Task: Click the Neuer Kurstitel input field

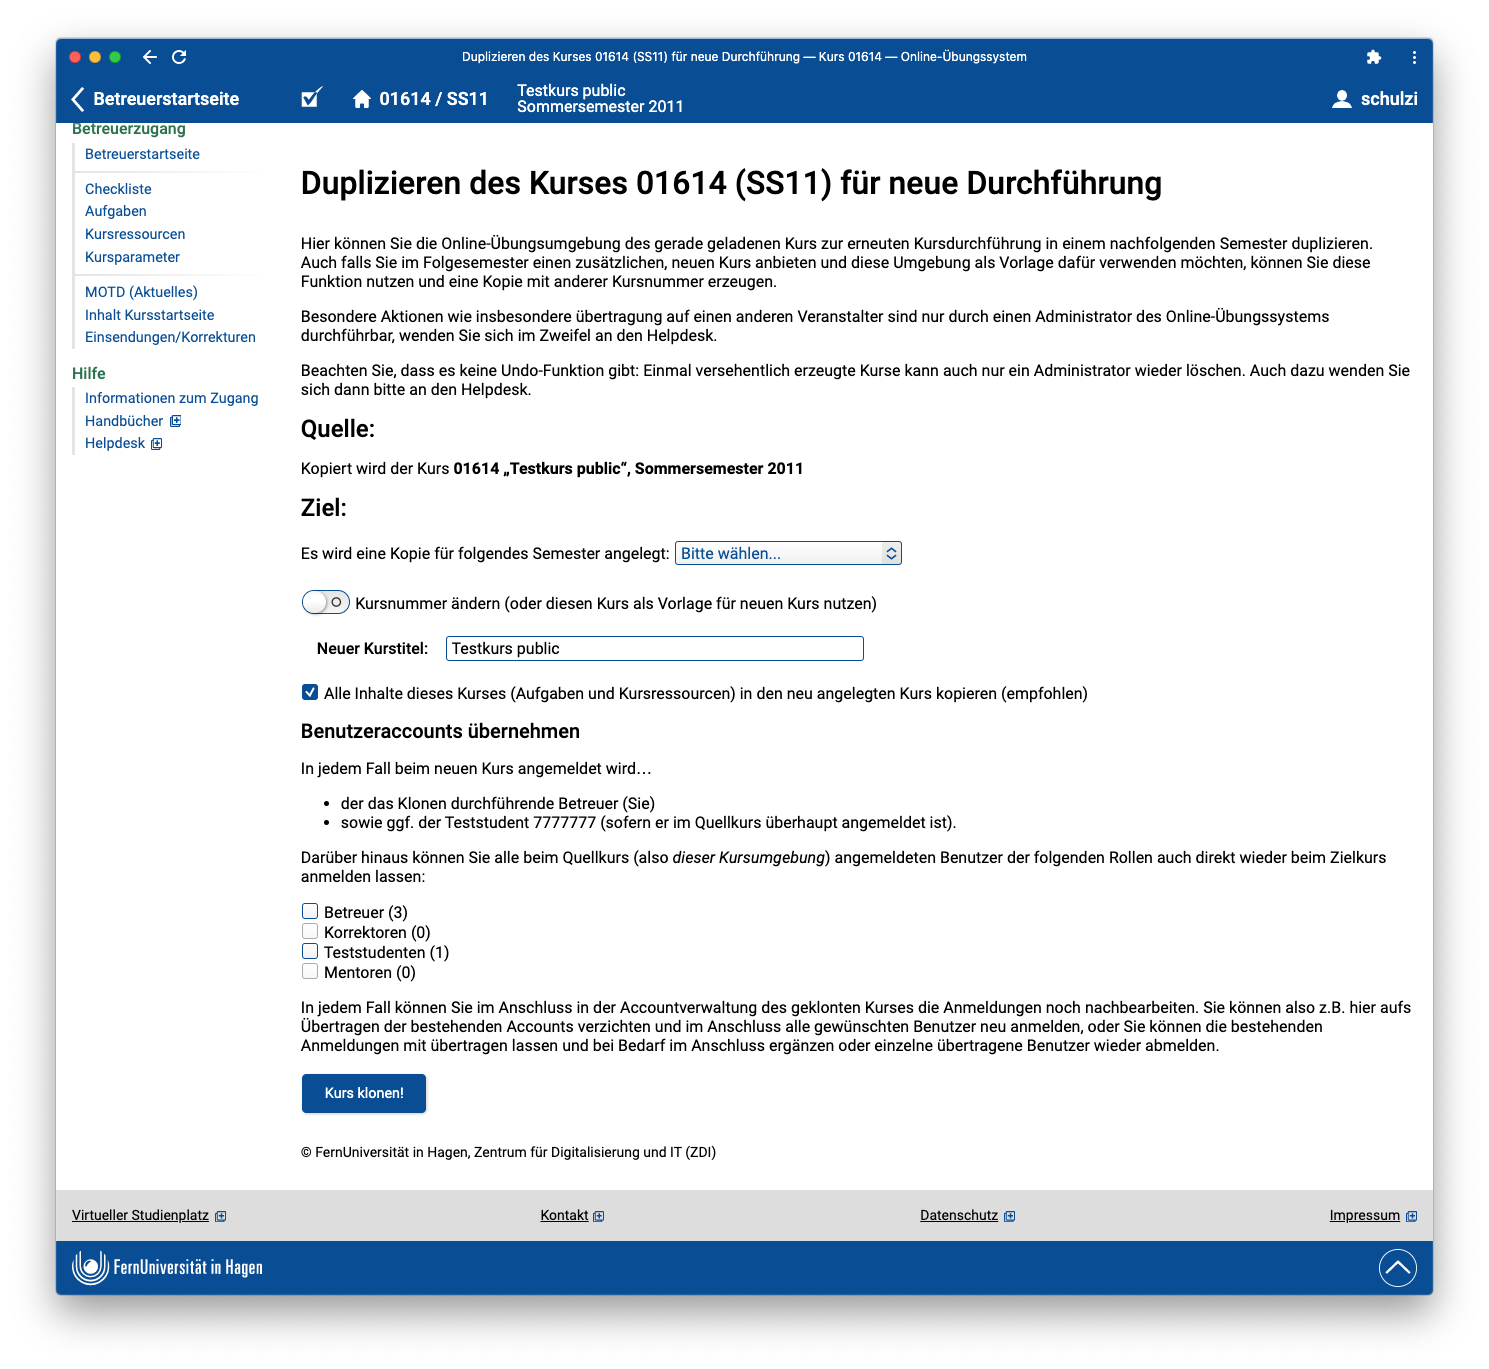Action: coord(654,648)
